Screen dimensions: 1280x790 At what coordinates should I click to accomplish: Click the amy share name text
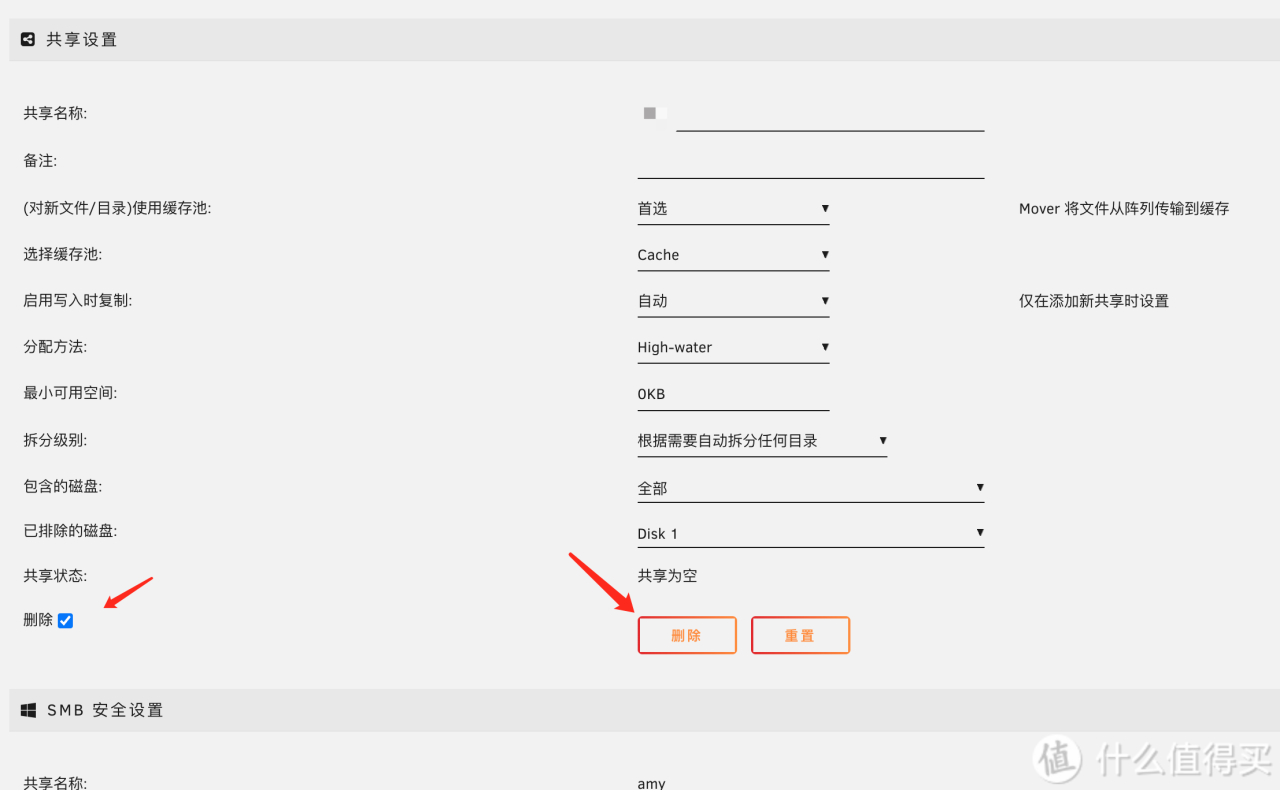pos(650,783)
